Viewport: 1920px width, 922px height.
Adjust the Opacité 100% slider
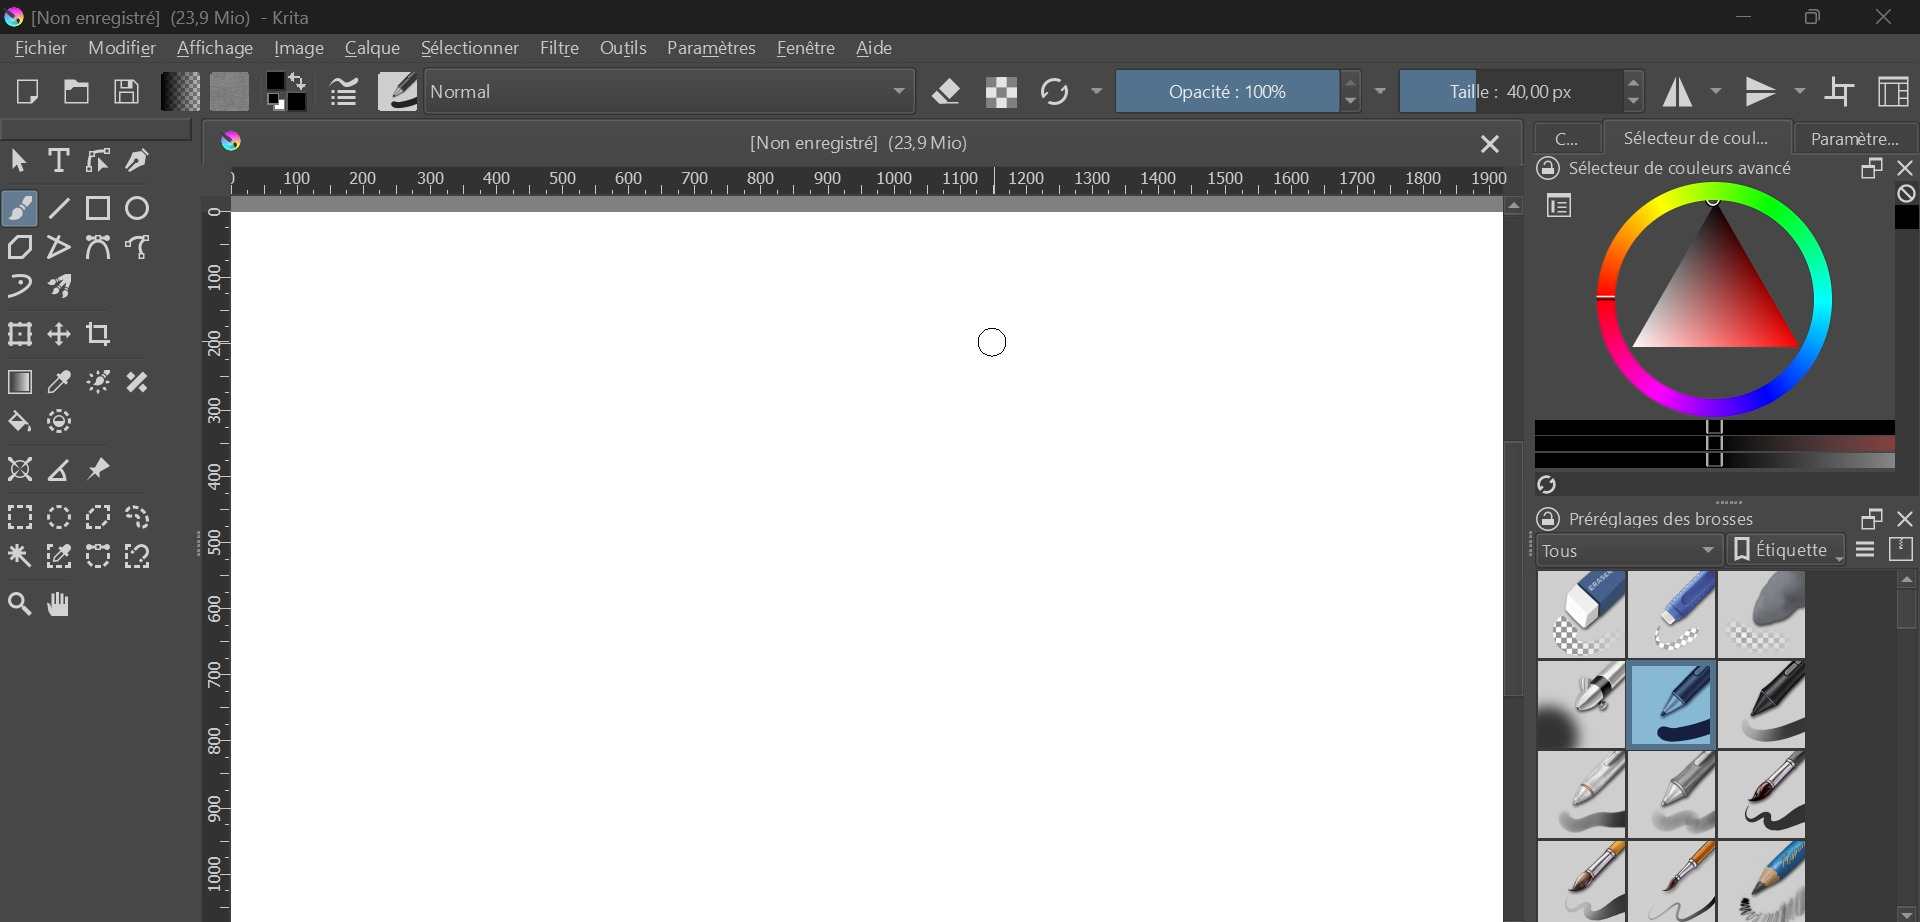[1227, 92]
